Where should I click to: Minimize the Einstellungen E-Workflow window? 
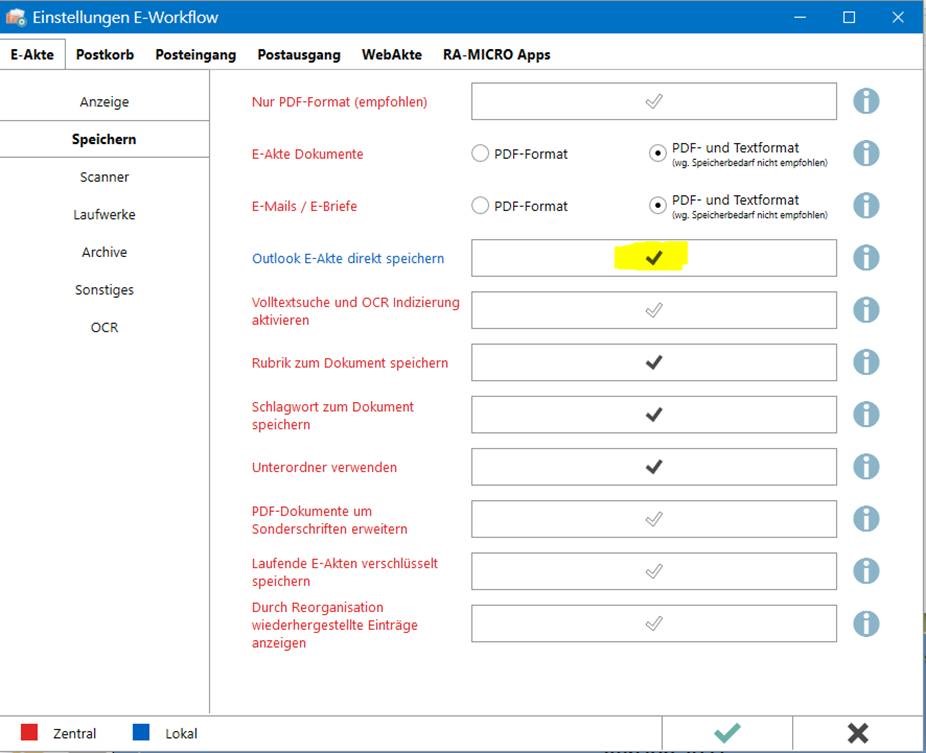tap(800, 17)
